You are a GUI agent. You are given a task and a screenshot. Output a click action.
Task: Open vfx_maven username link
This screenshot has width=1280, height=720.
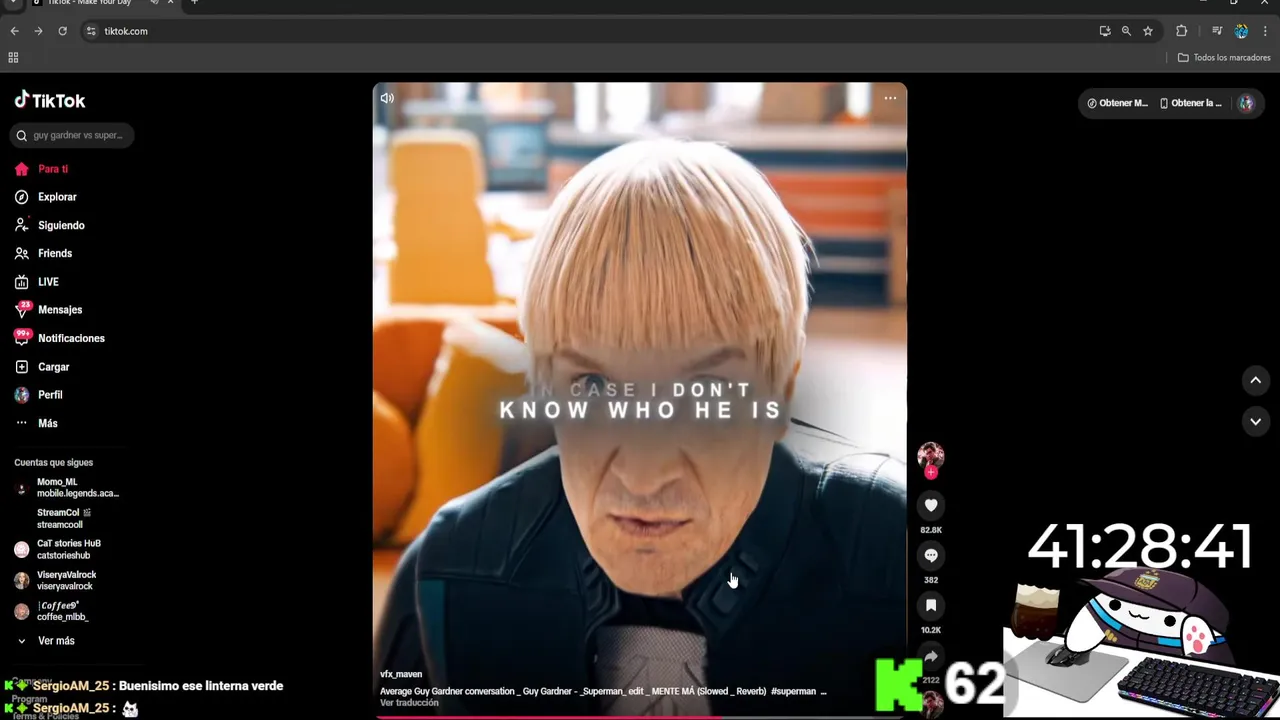coord(401,674)
